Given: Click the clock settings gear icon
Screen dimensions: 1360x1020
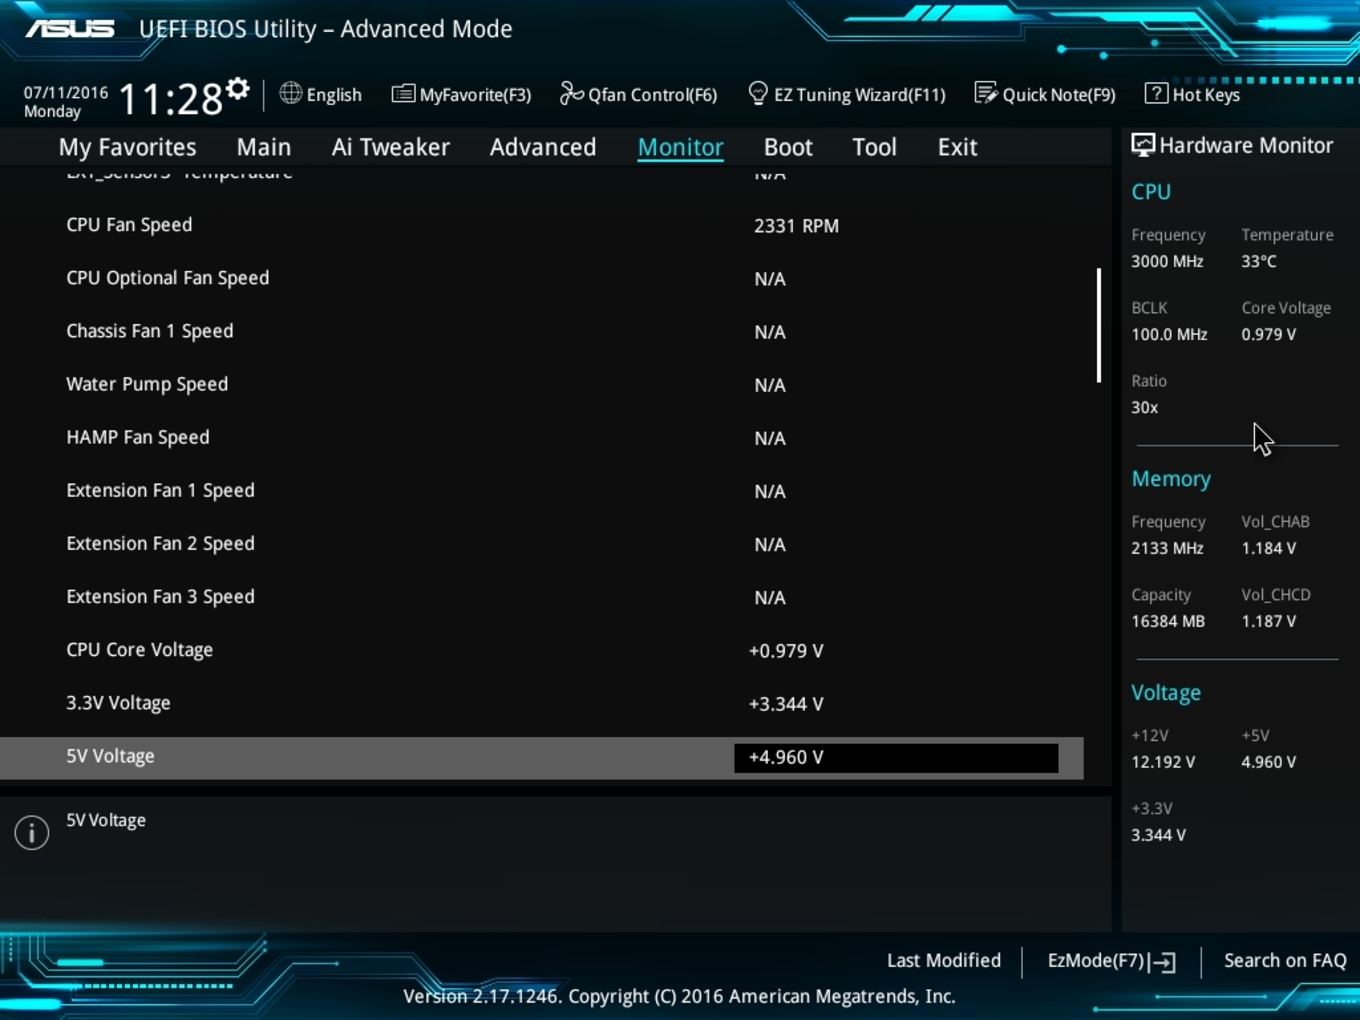Looking at the screenshot, I should (238, 89).
